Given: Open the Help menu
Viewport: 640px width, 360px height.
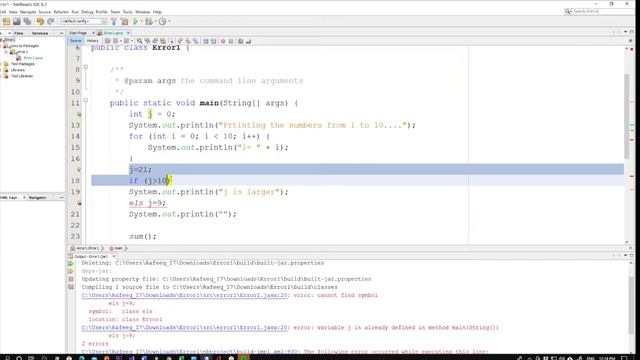Looking at the screenshot, I should click(157, 12).
